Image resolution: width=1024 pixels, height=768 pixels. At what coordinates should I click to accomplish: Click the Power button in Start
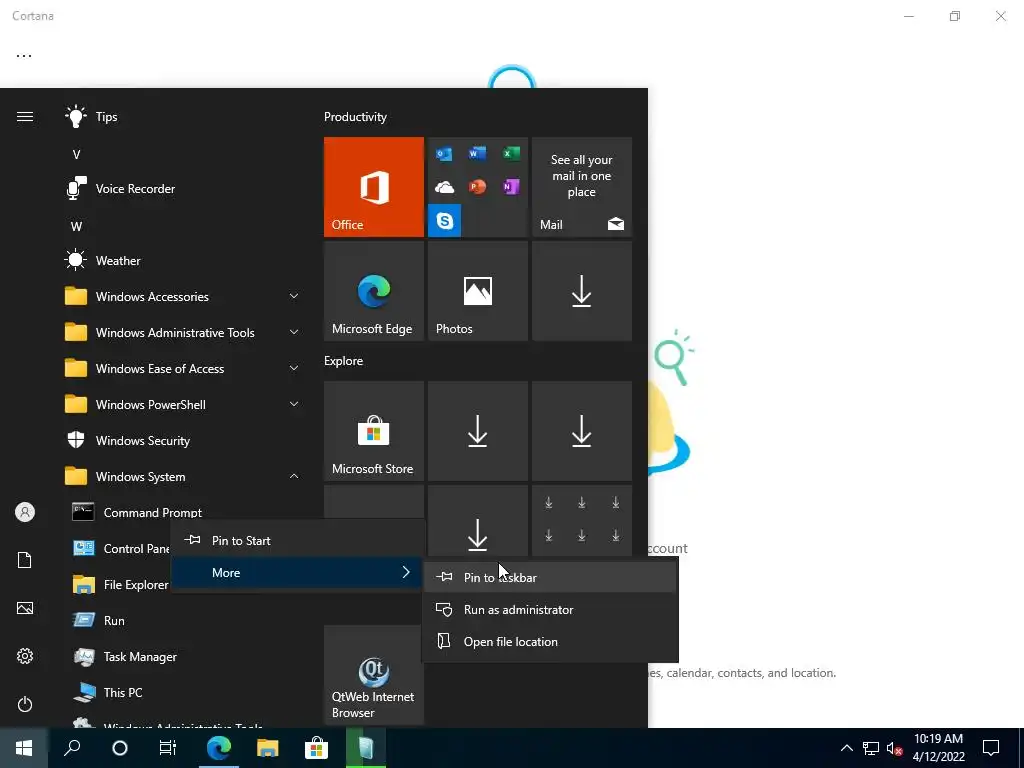click(x=25, y=704)
